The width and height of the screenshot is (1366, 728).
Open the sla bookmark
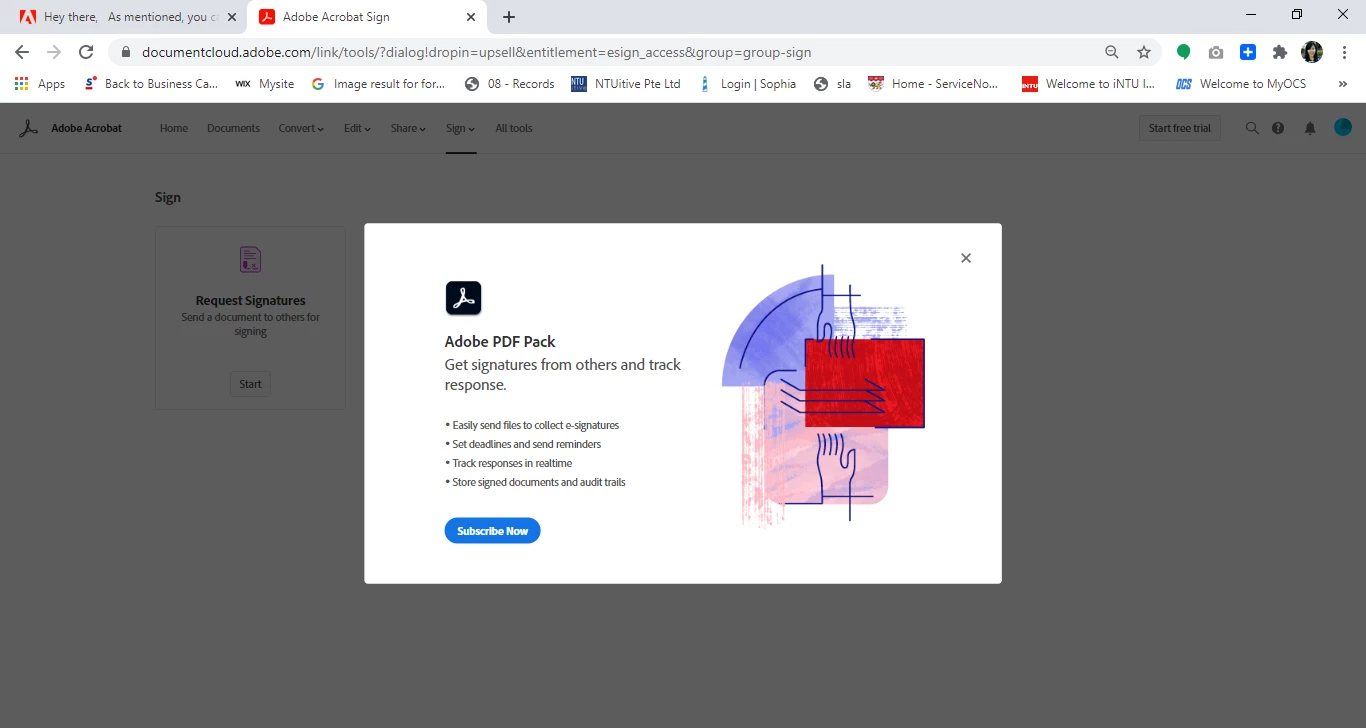pyautogui.click(x=833, y=84)
